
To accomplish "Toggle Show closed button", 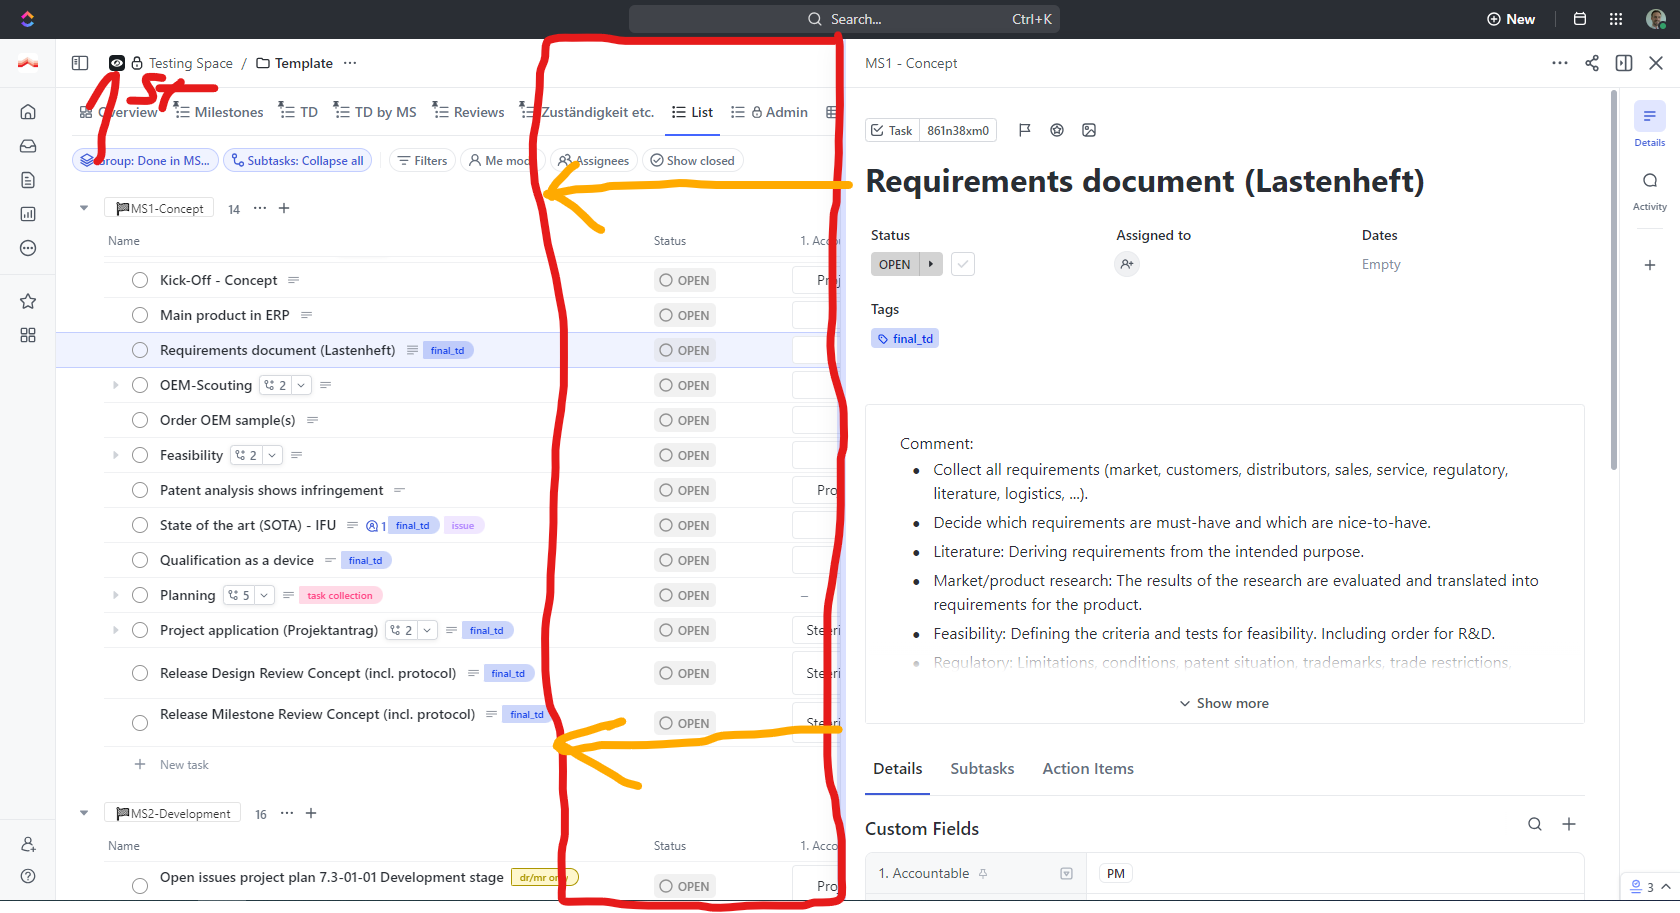I will point(692,160).
